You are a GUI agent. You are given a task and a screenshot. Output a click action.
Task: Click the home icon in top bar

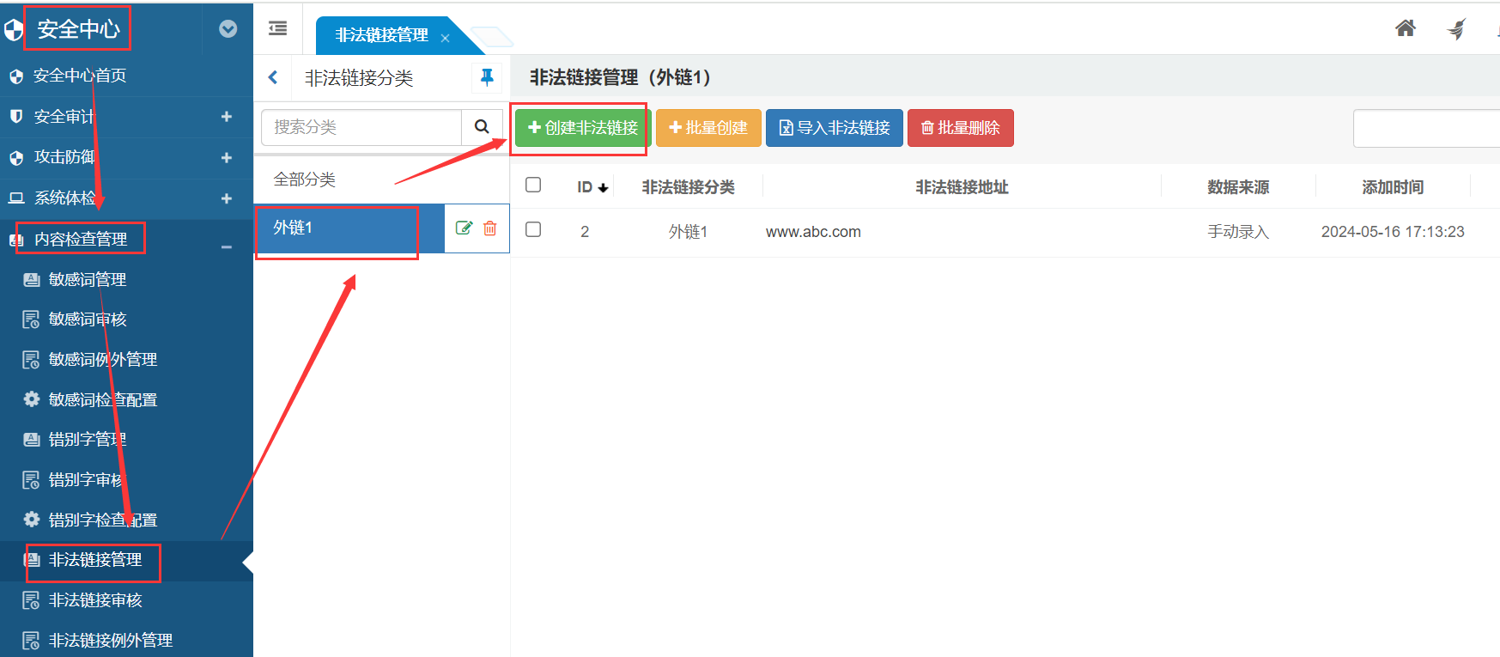1405,29
